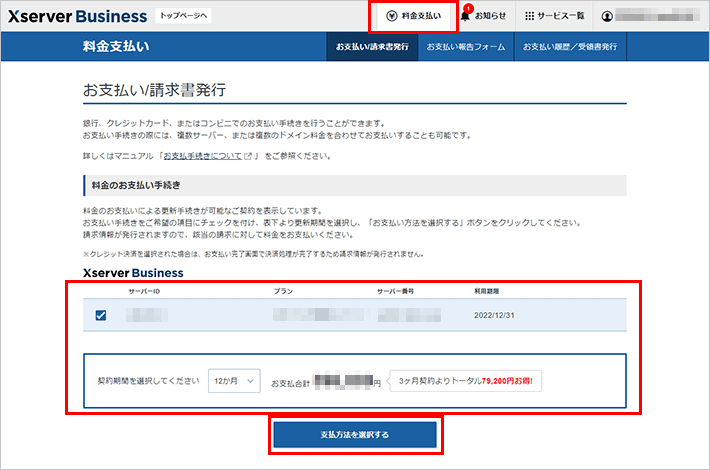Click the 利用期限 column header

tap(486, 291)
